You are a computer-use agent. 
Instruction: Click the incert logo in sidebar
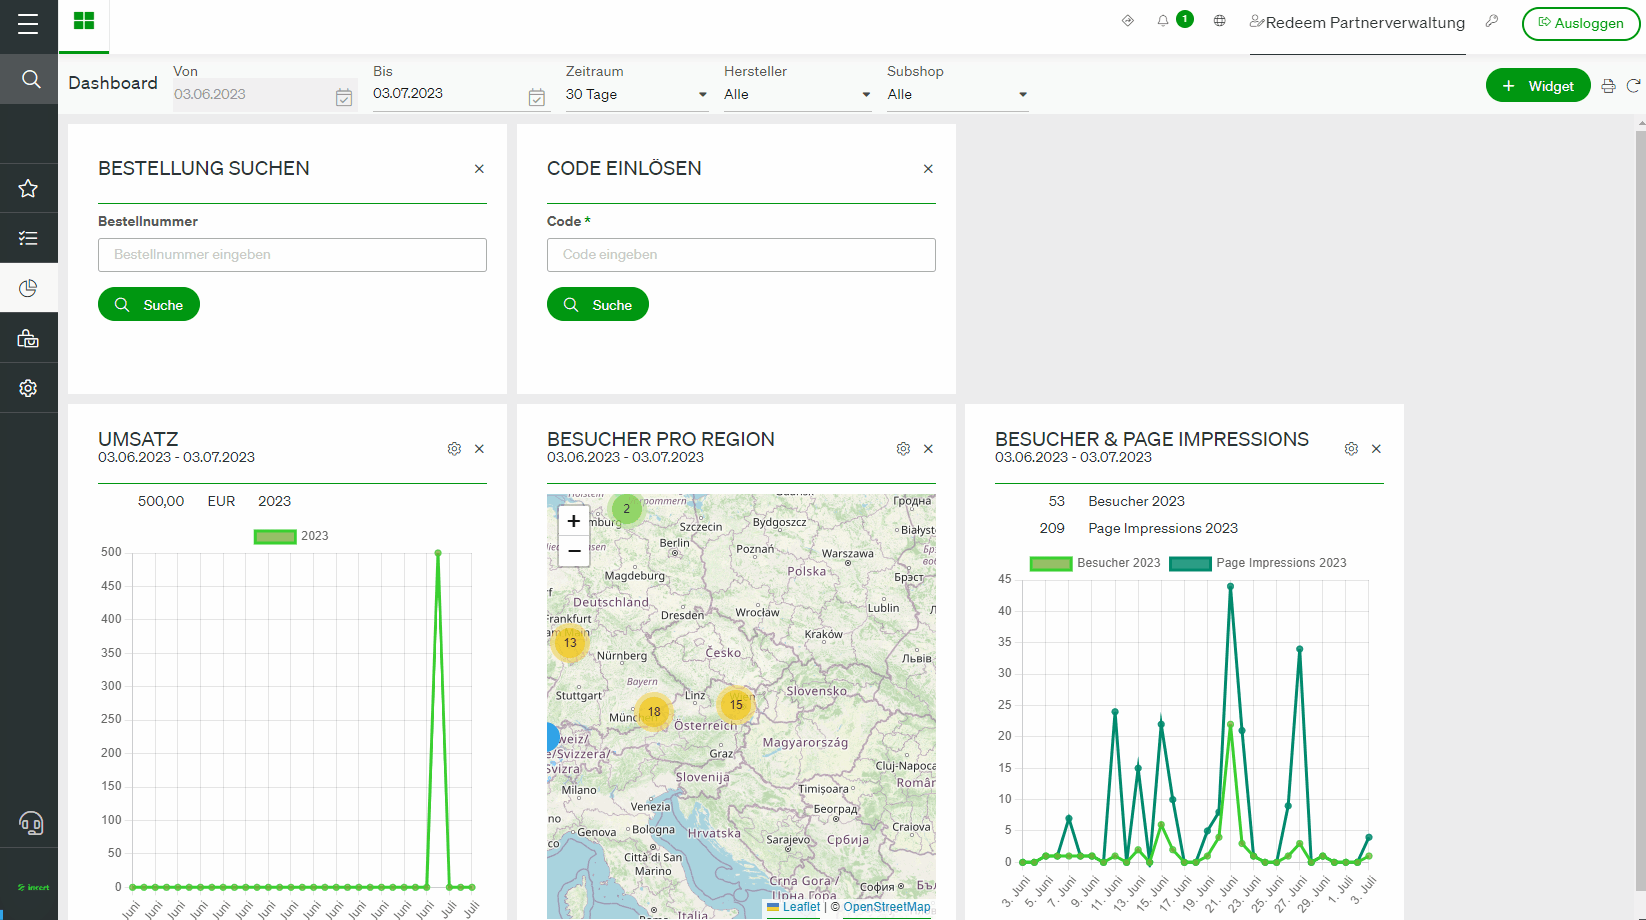[33, 887]
